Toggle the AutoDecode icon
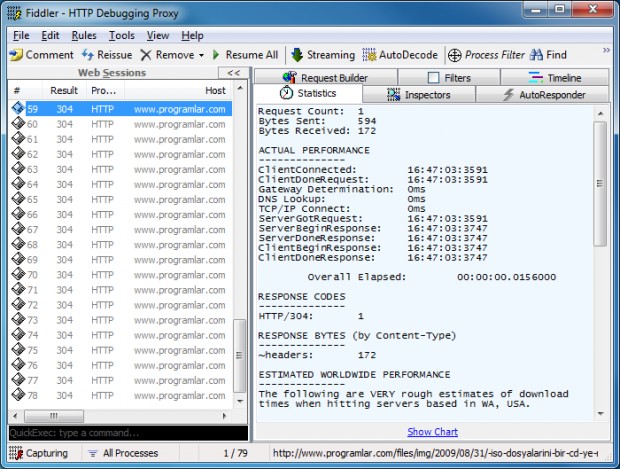The height and width of the screenshot is (469, 620). pos(369,55)
